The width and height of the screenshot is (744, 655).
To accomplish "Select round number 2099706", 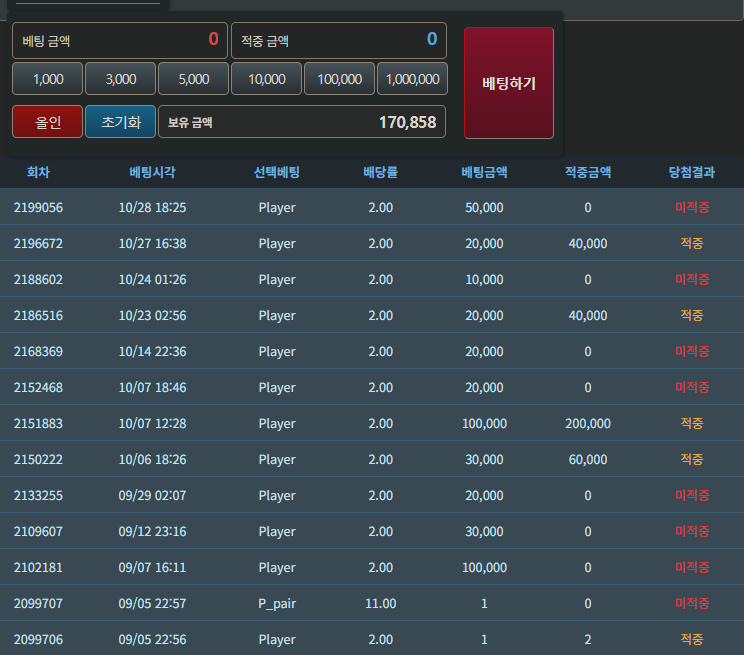I will 38,640.
